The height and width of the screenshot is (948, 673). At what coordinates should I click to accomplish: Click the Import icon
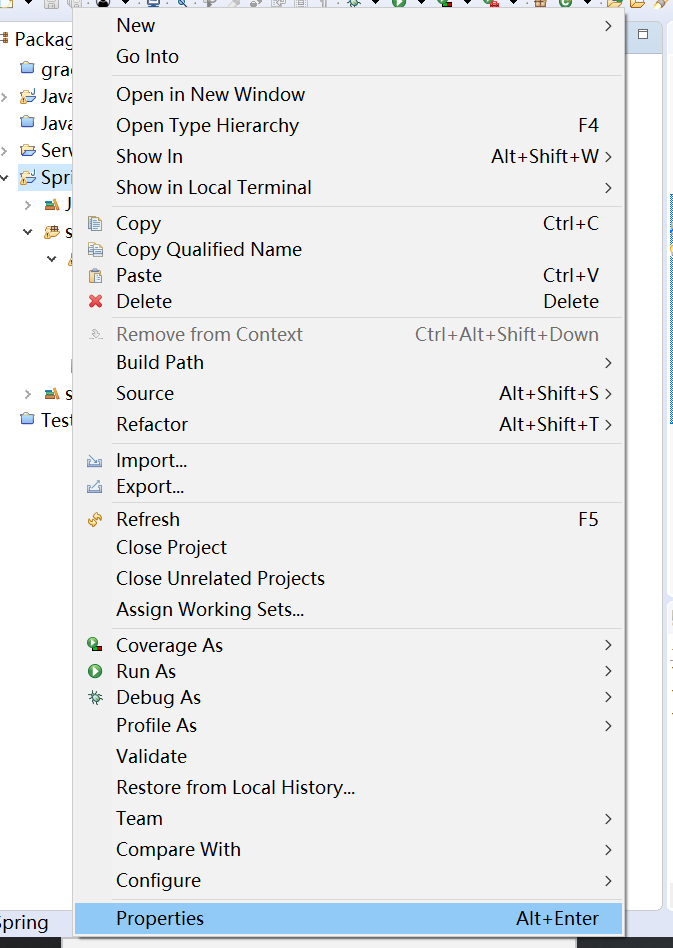click(96, 461)
